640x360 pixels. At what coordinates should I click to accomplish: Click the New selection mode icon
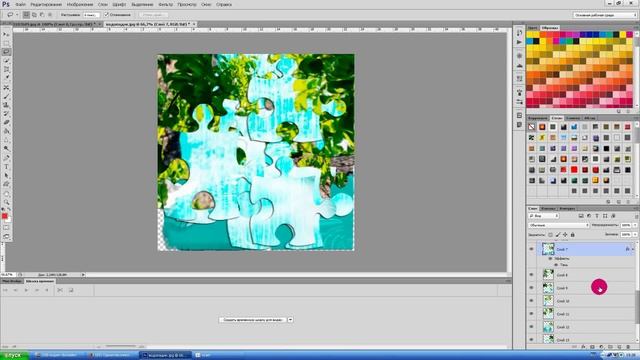pos(26,15)
